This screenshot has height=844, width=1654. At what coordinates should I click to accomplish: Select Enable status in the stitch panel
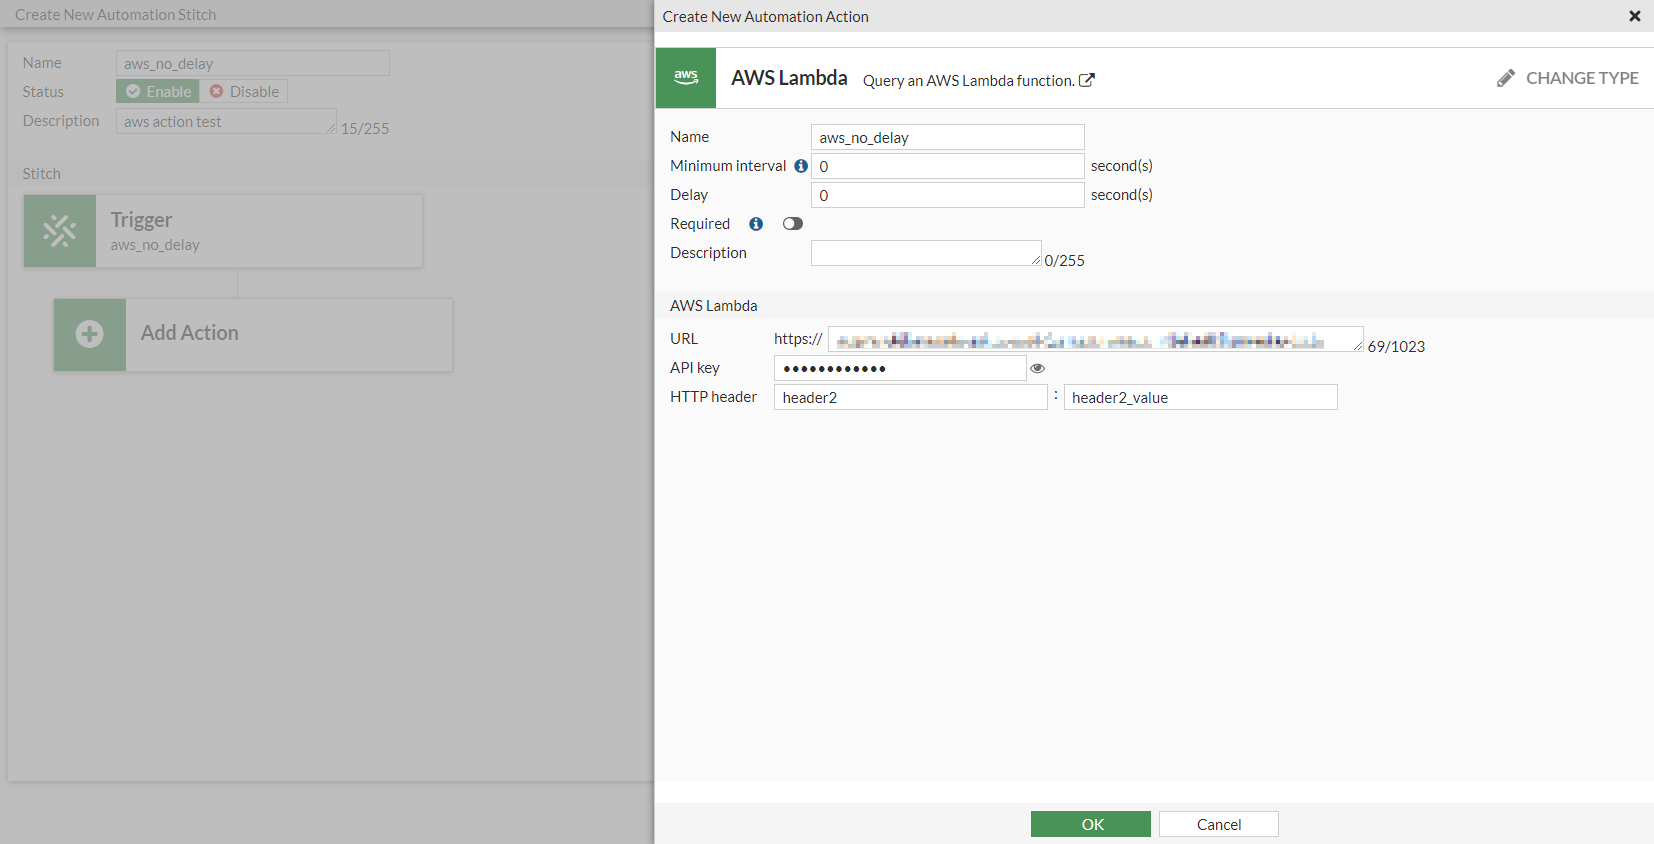tap(158, 91)
